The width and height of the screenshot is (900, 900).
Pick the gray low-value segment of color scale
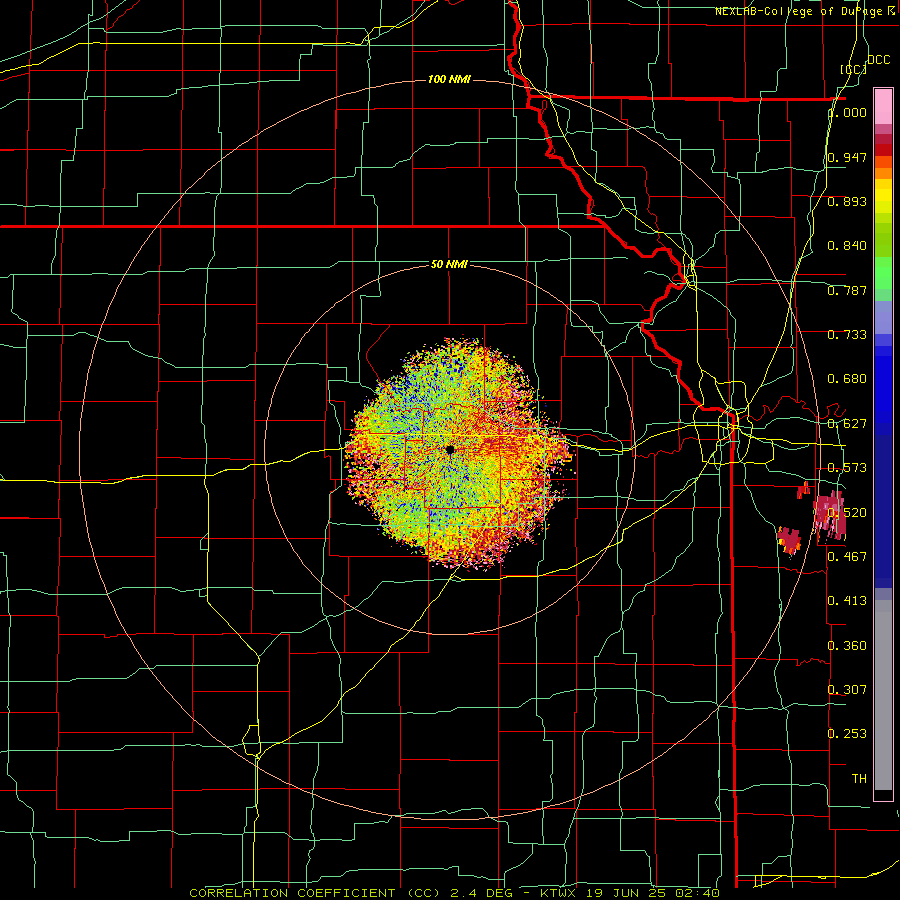(883, 695)
